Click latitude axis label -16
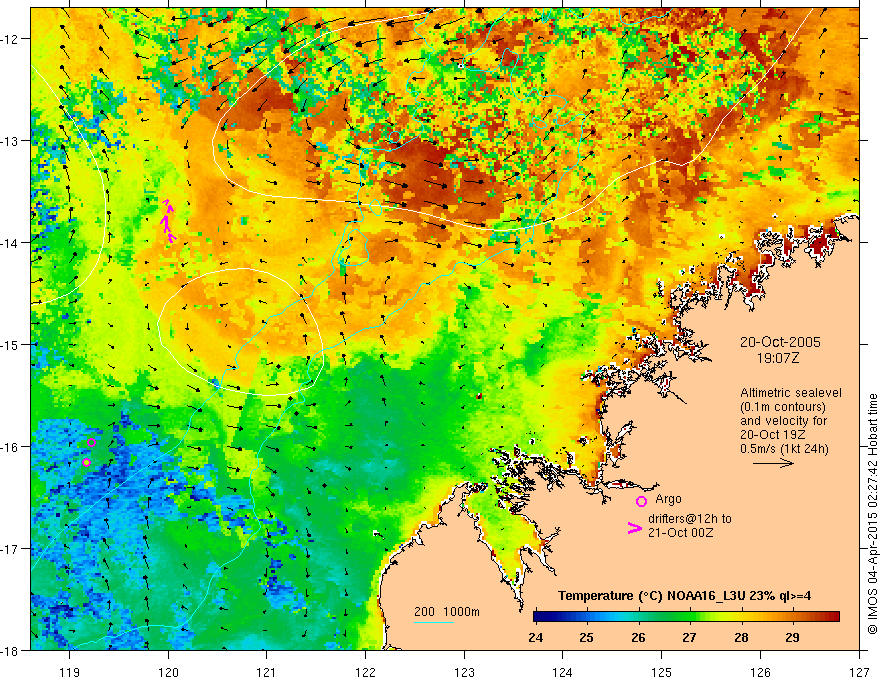The image size is (880, 680). click(x=10, y=447)
